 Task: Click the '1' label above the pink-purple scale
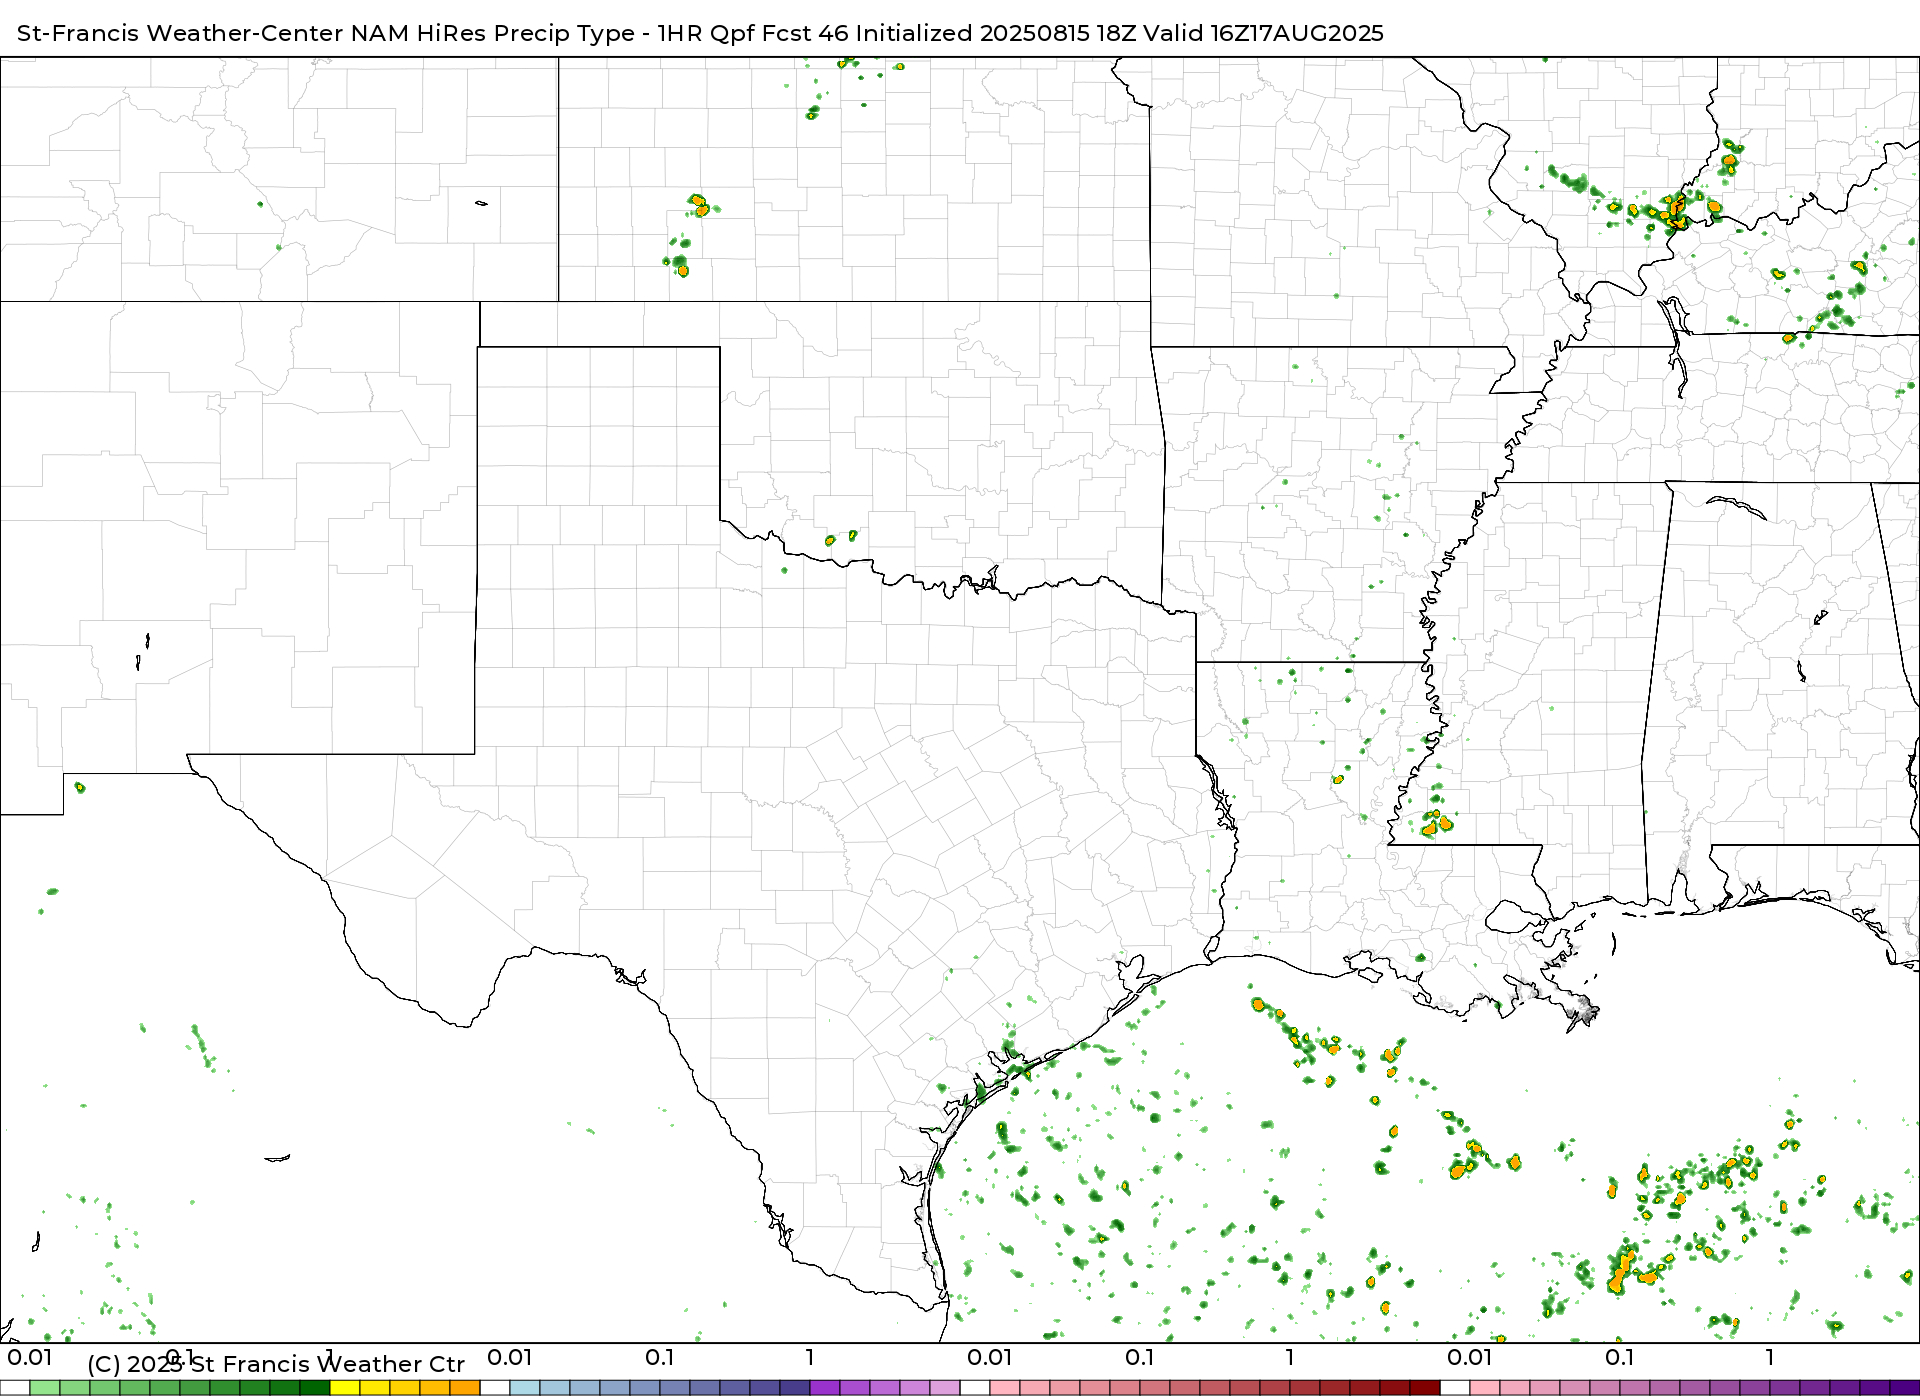tap(1770, 1358)
